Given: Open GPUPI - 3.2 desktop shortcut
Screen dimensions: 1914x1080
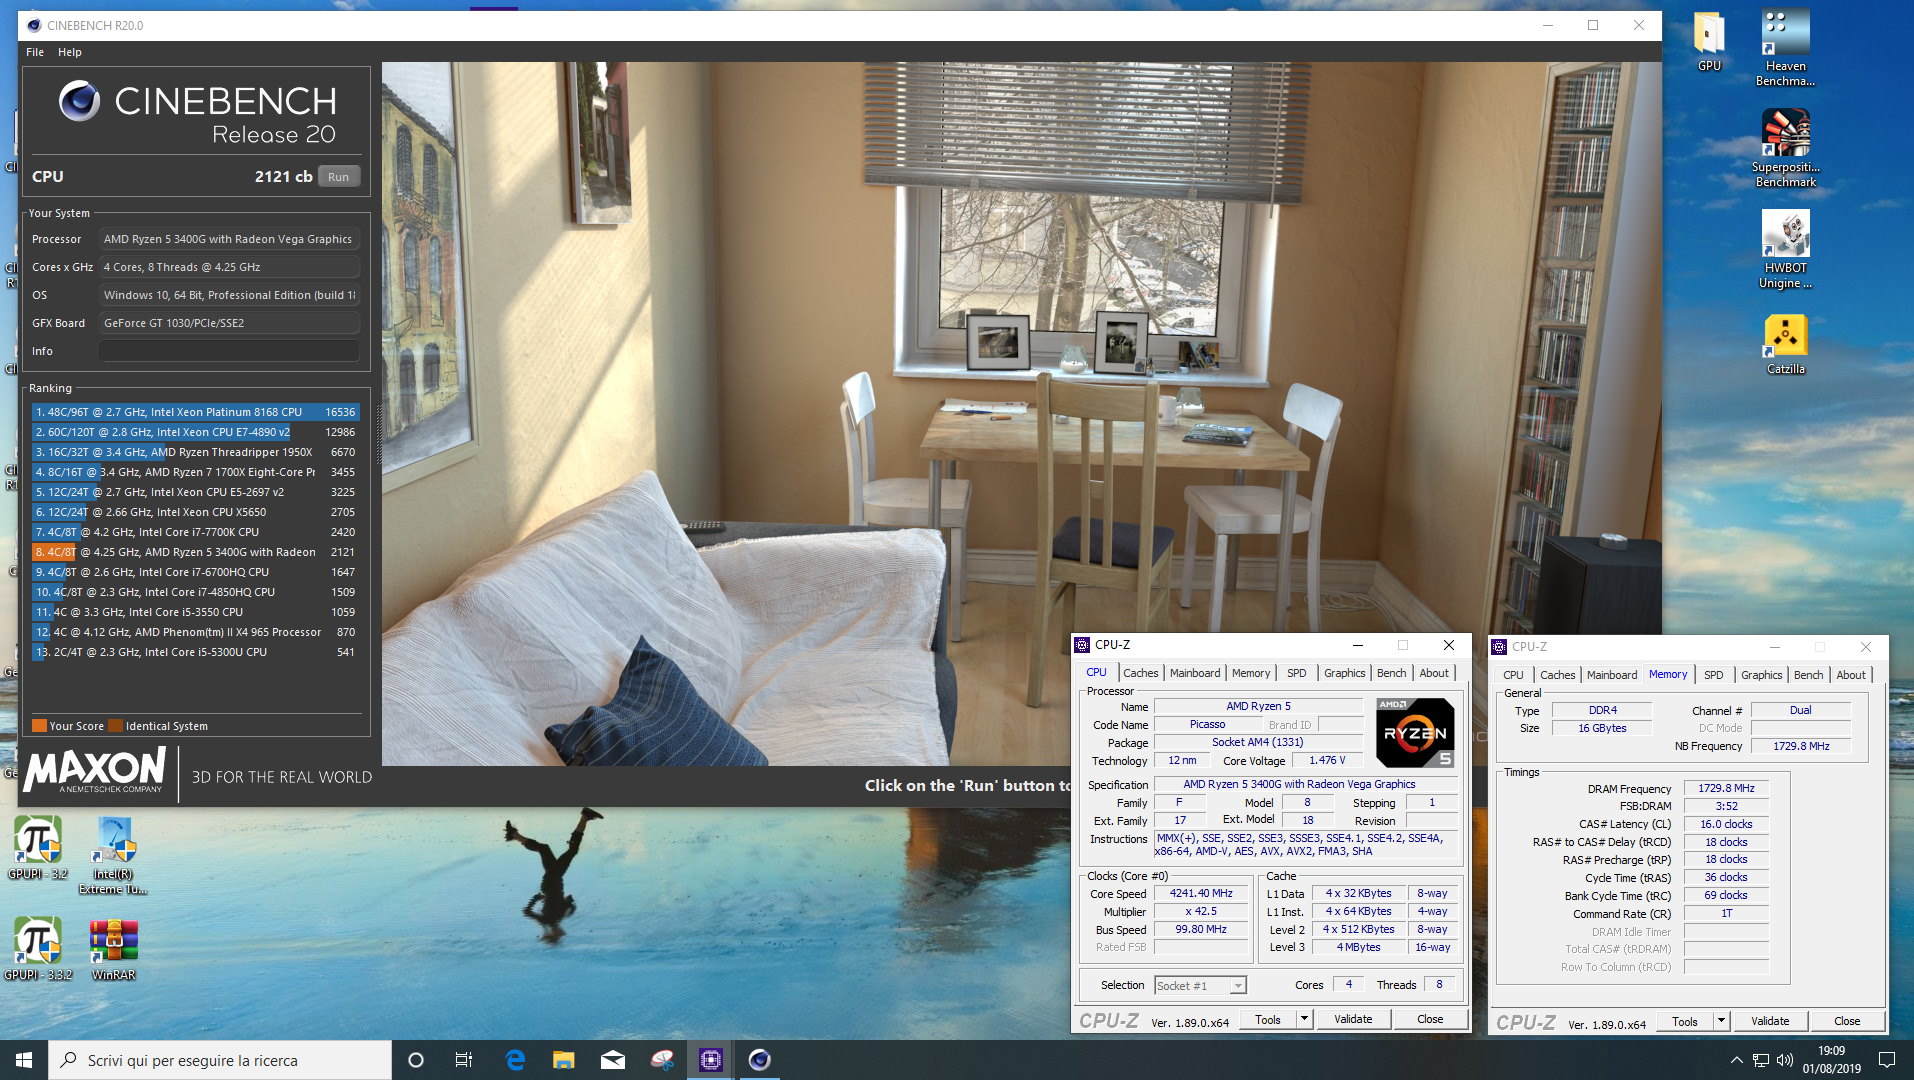Looking at the screenshot, I should [x=38, y=848].
